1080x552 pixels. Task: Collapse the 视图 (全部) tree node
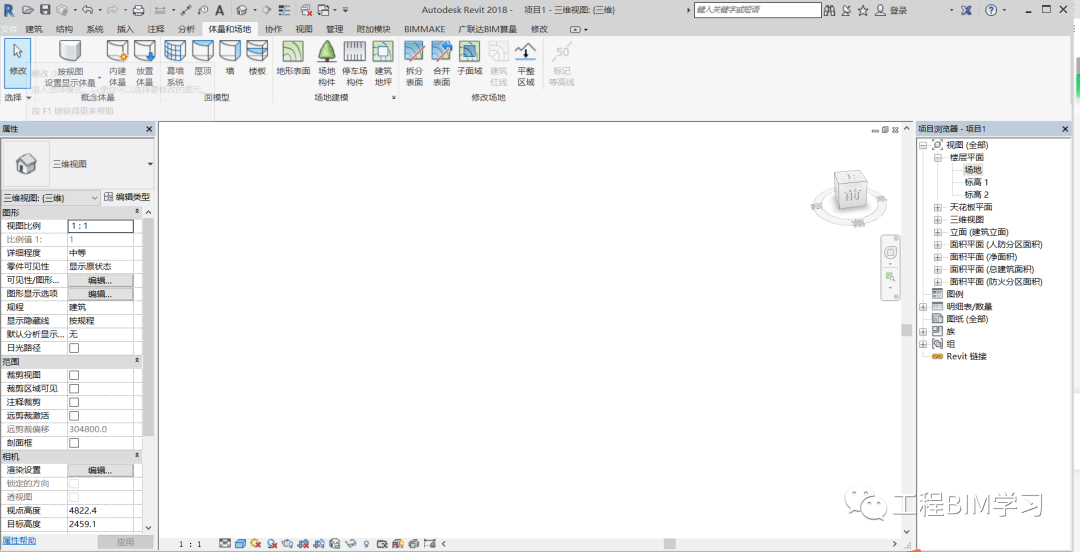tap(923, 145)
